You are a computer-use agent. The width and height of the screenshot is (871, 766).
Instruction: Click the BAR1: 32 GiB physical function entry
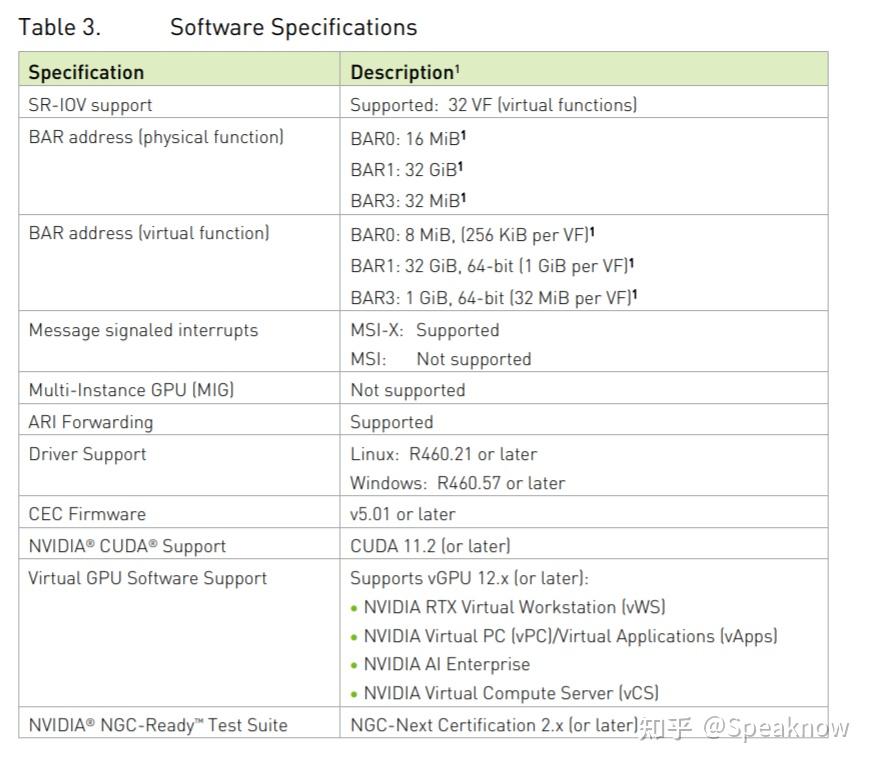point(406,169)
